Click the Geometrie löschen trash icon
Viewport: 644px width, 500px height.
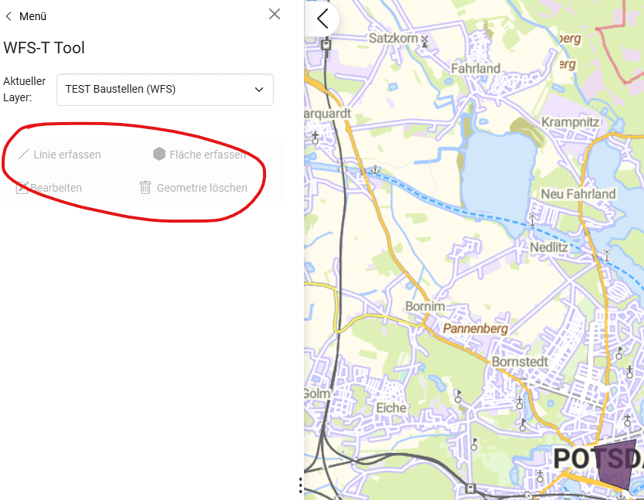[146, 187]
